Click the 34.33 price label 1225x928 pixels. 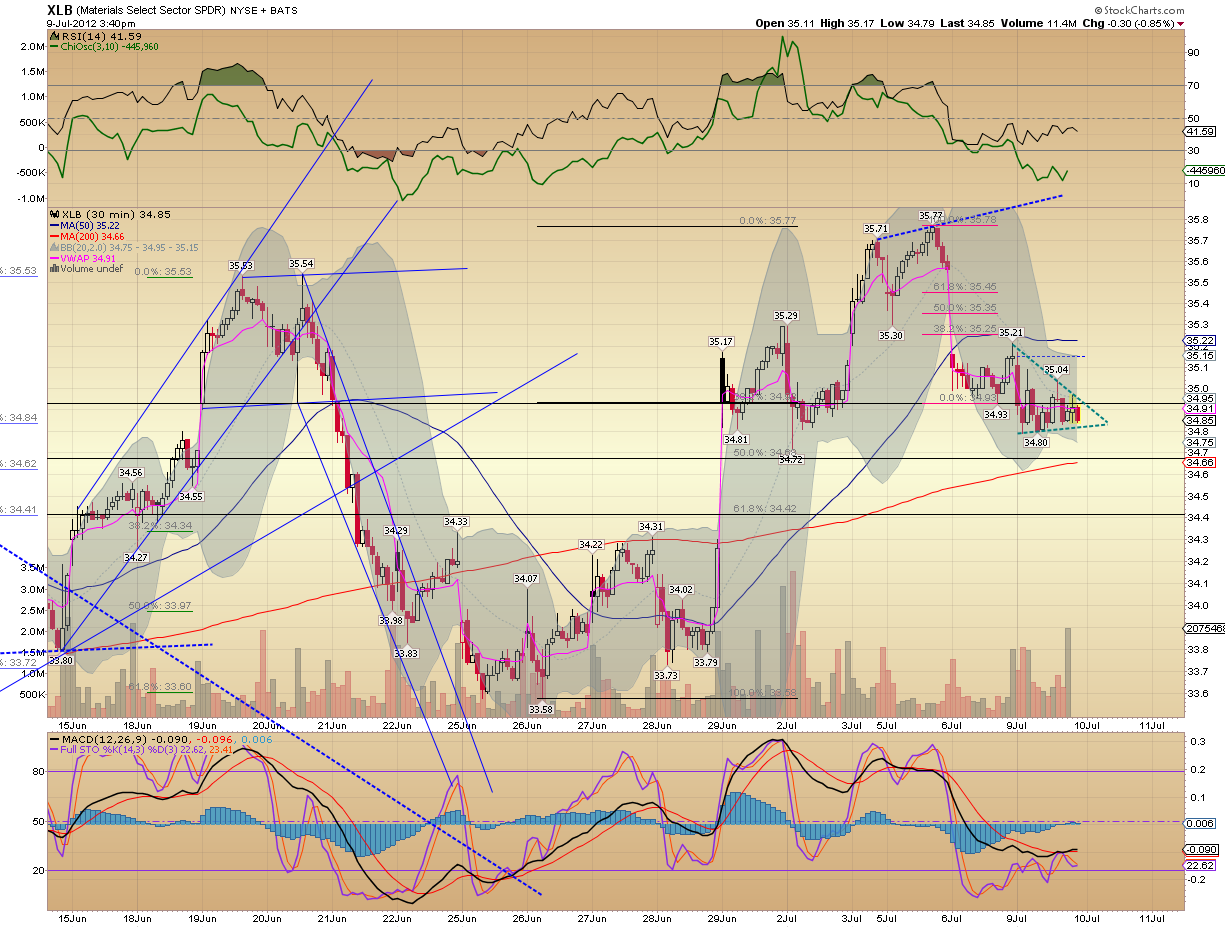click(456, 522)
